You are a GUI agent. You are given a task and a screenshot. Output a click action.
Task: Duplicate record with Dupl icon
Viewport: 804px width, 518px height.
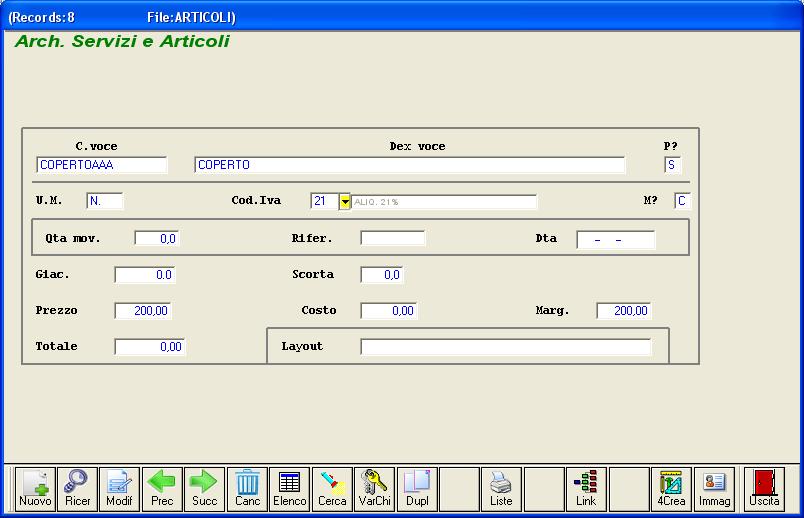pyautogui.click(x=417, y=489)
